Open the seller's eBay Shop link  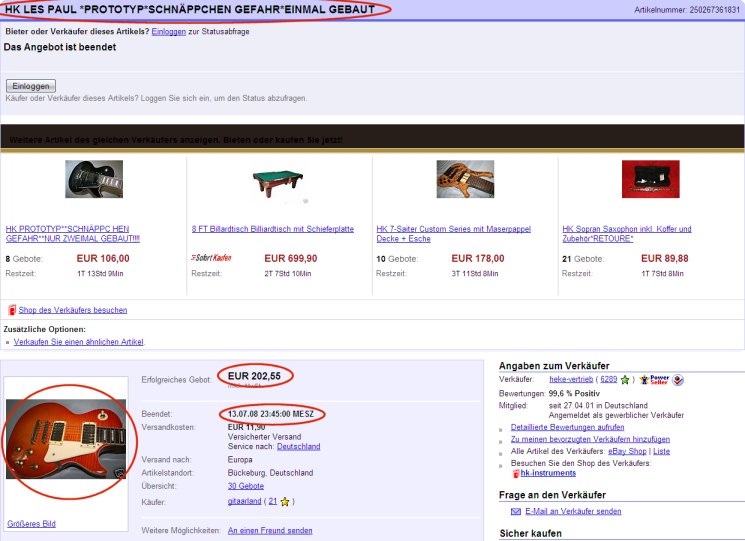[x=627, y=451]
